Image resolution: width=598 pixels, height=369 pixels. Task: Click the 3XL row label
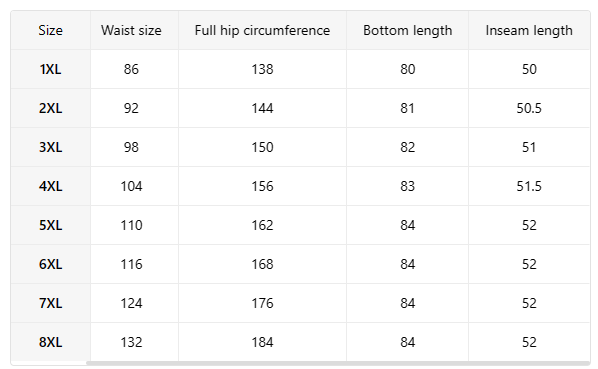[x=50, y=147]
